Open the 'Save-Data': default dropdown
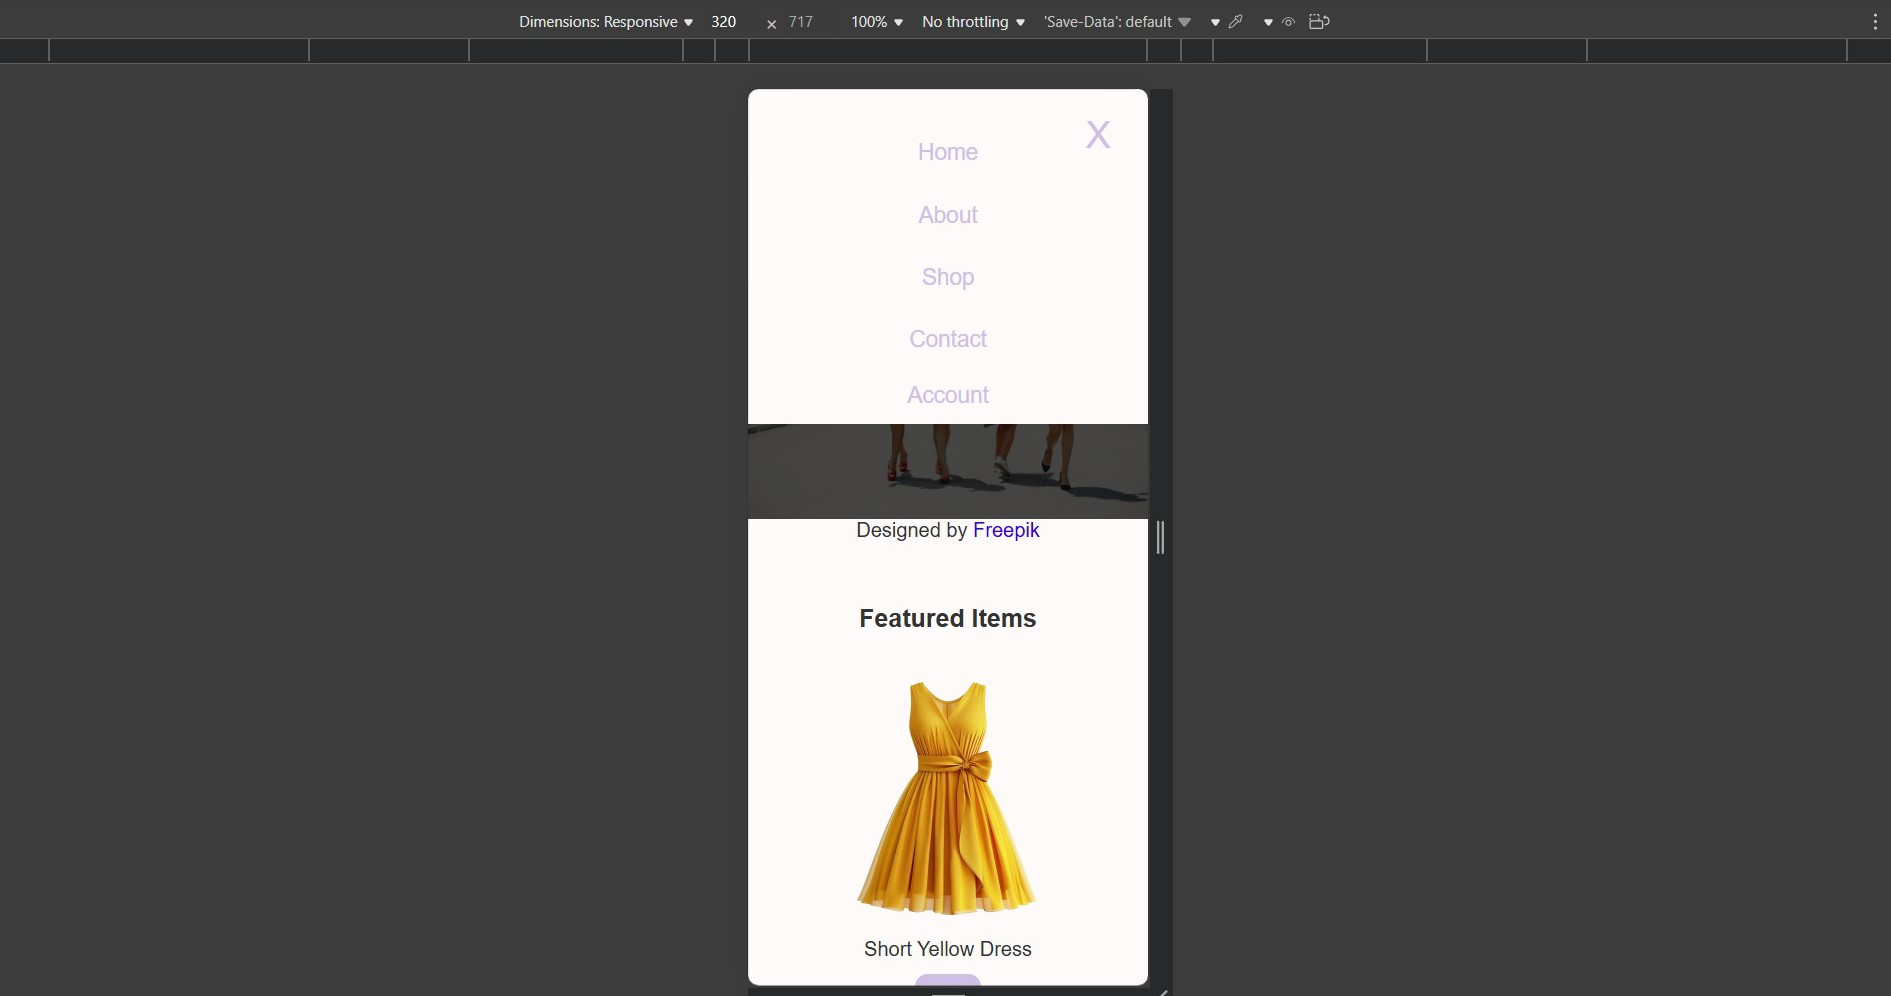This screenshot has height=996, width=1891. 1116,22
